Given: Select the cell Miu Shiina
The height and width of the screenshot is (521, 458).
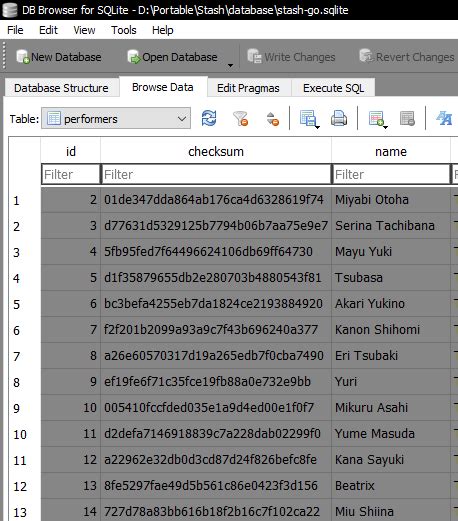Looking at the screenshot, I should tap(391, 511).
